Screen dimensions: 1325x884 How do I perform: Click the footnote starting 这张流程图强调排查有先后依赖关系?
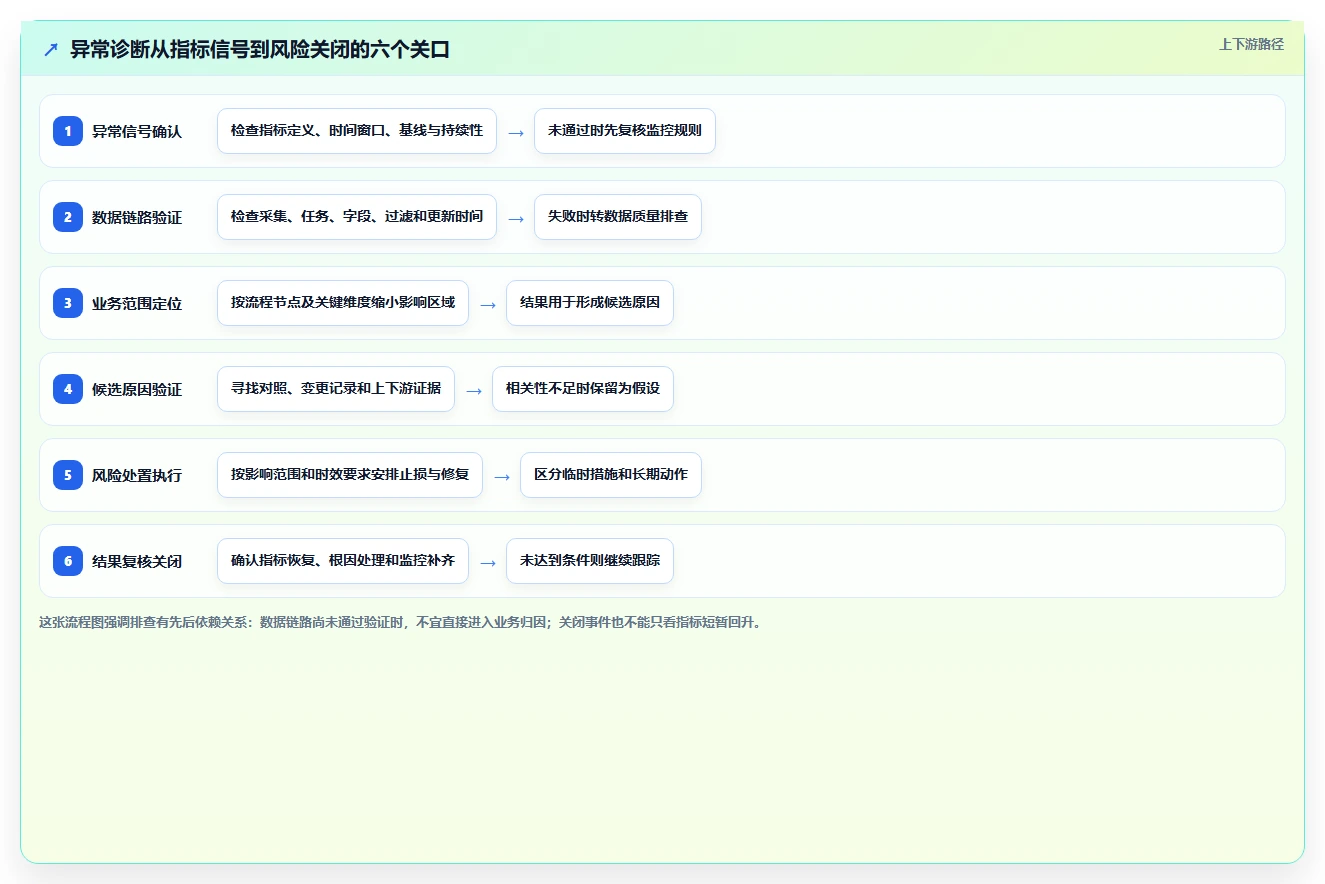pos(402,622)
